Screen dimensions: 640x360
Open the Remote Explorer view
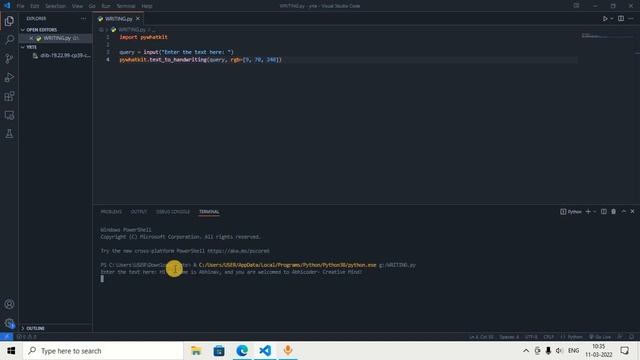pos(9,115)
